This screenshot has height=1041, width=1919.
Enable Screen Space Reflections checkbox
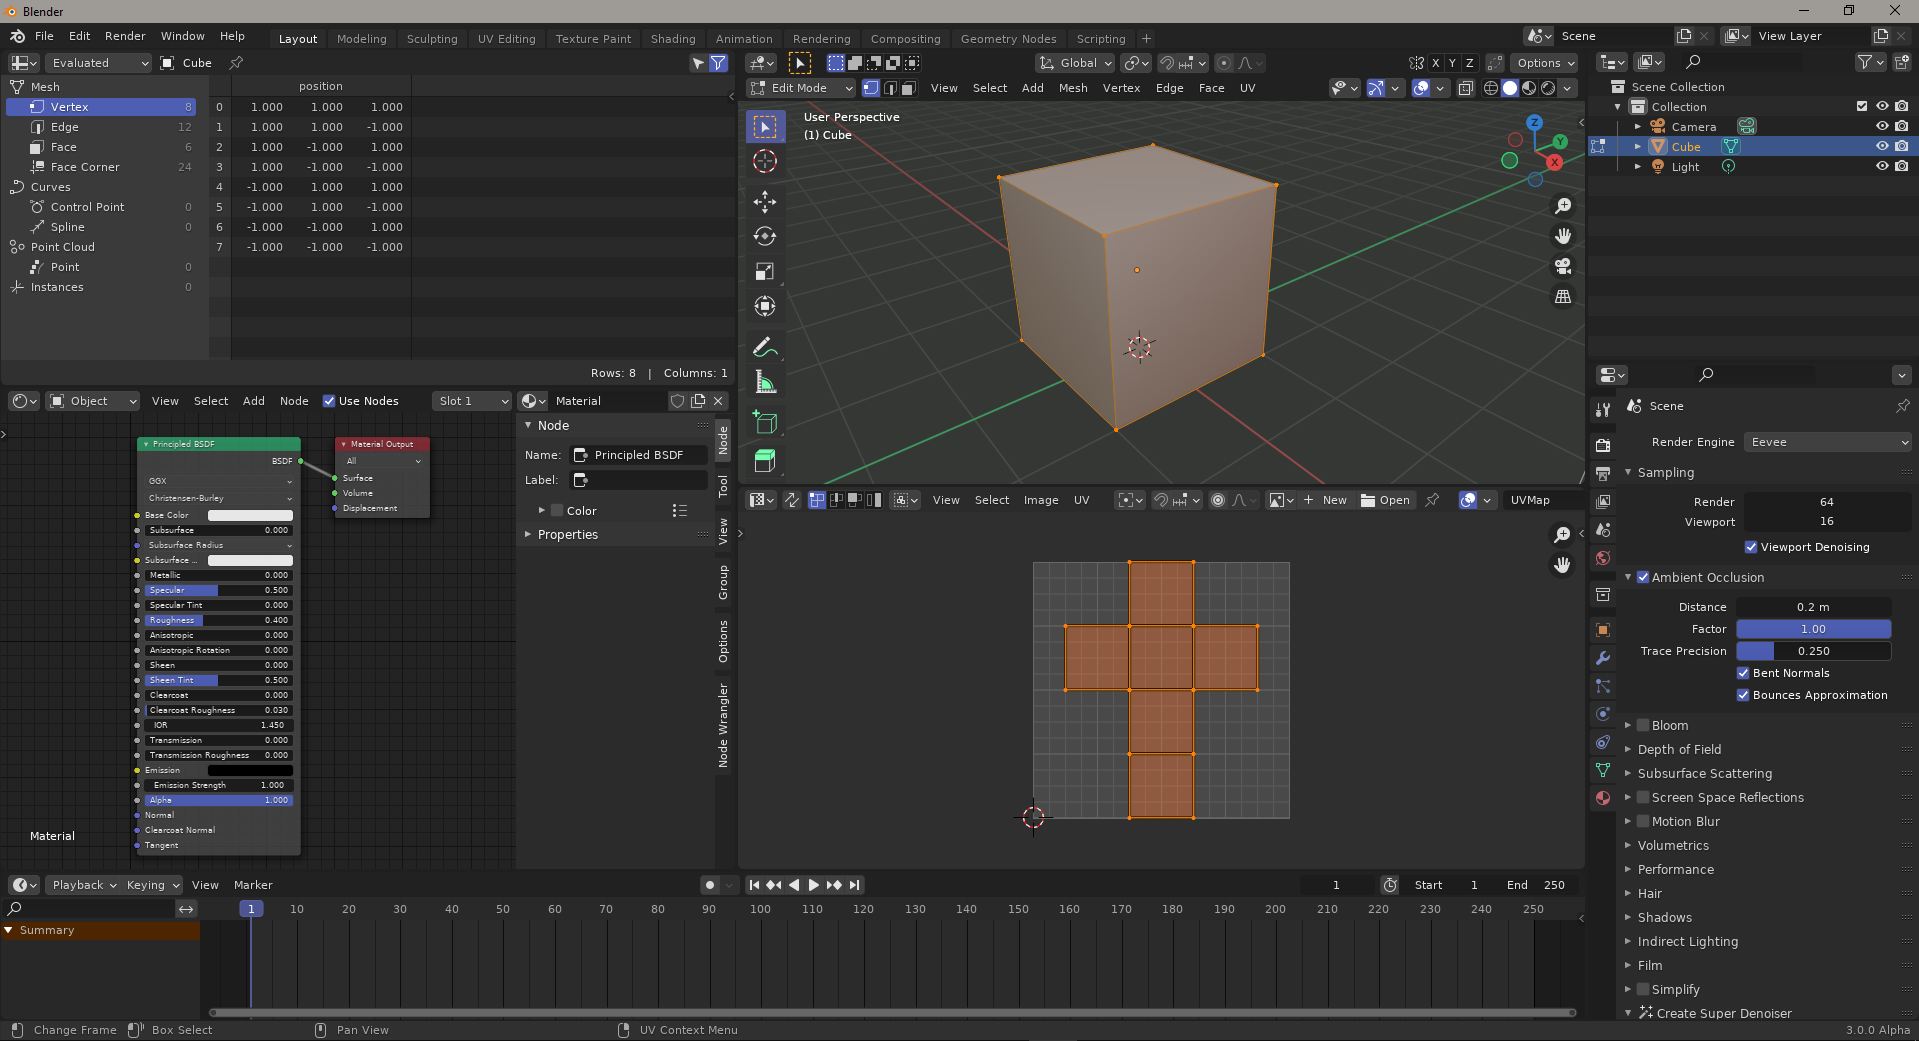click(1642, 797)
